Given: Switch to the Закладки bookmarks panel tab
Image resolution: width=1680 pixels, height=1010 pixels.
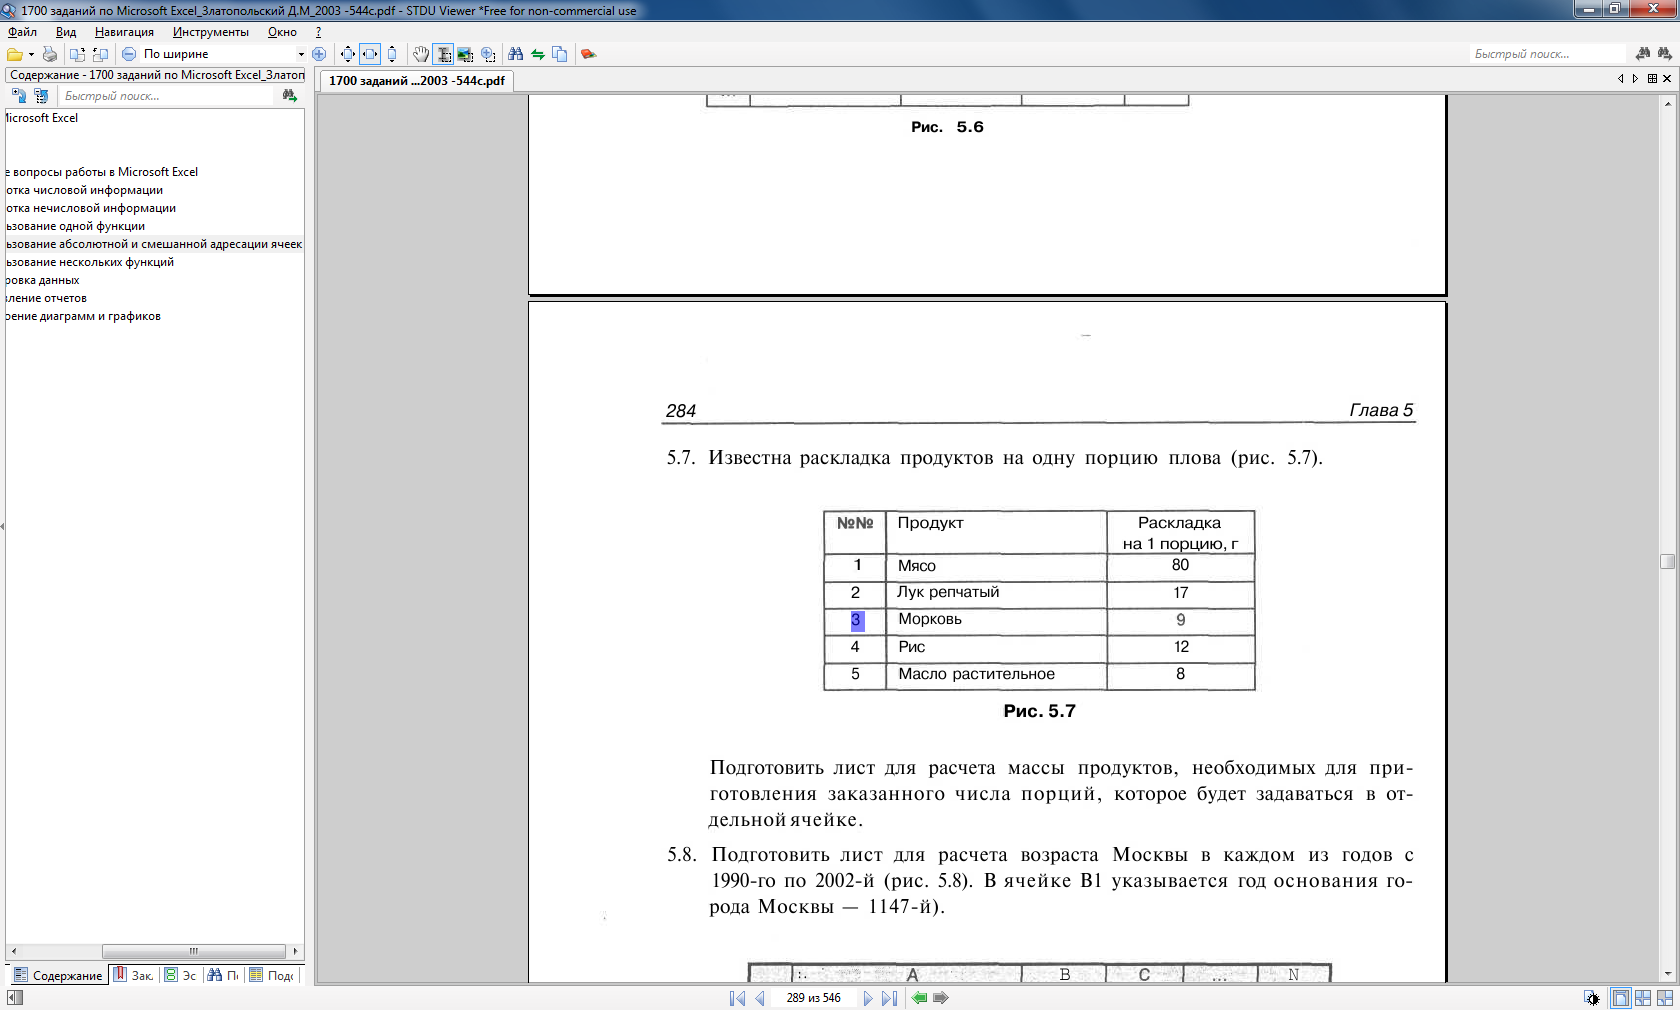Looking at the screenshot, I should 134,975.
